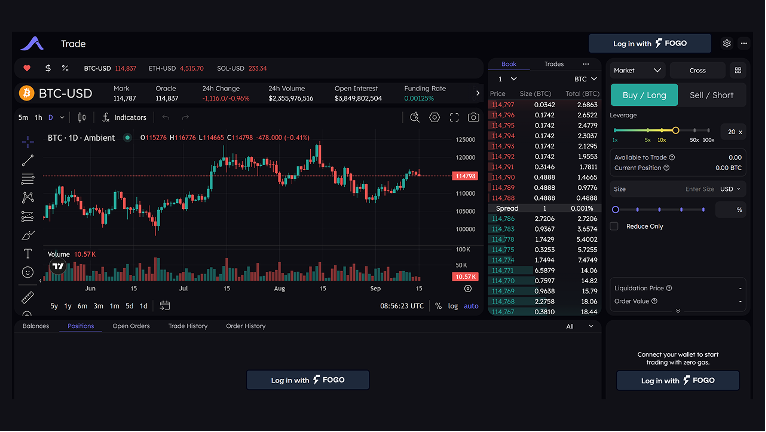Toggle auto scale on chart
The width and height of the screenshot is (766, 432).
point(471,306)
